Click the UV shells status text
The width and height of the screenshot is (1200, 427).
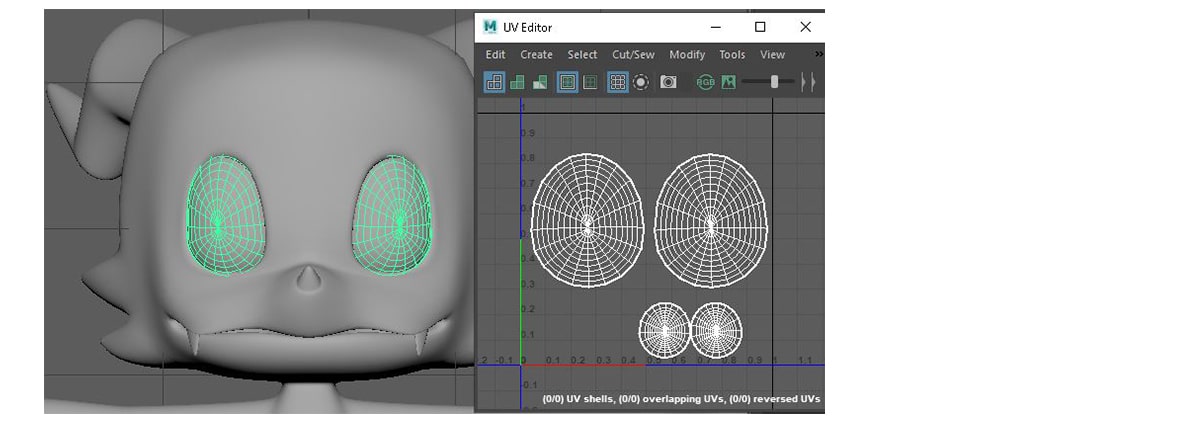click(681, 398)
